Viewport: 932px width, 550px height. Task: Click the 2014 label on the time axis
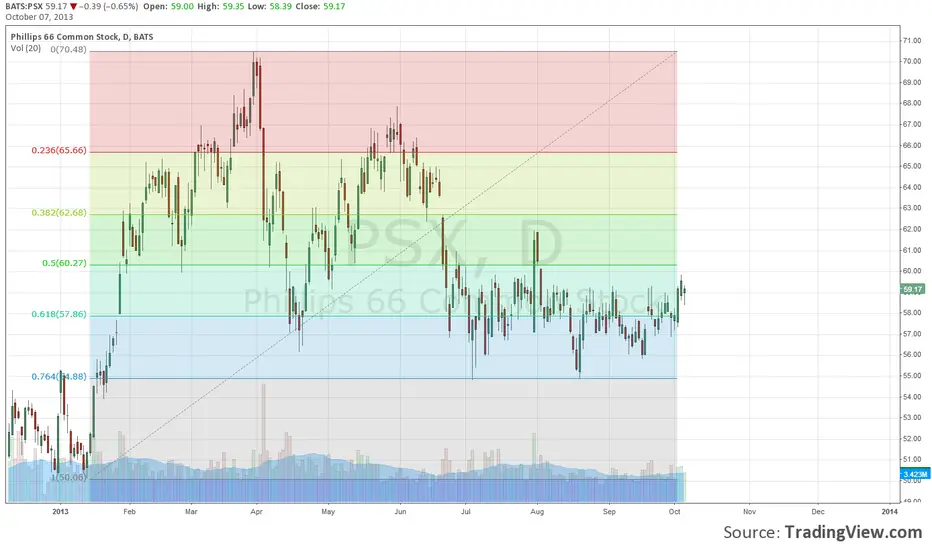(889, 511)
